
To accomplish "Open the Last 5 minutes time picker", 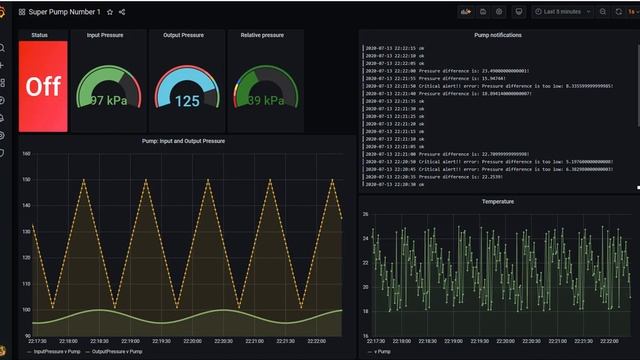I will click(563, 12).
